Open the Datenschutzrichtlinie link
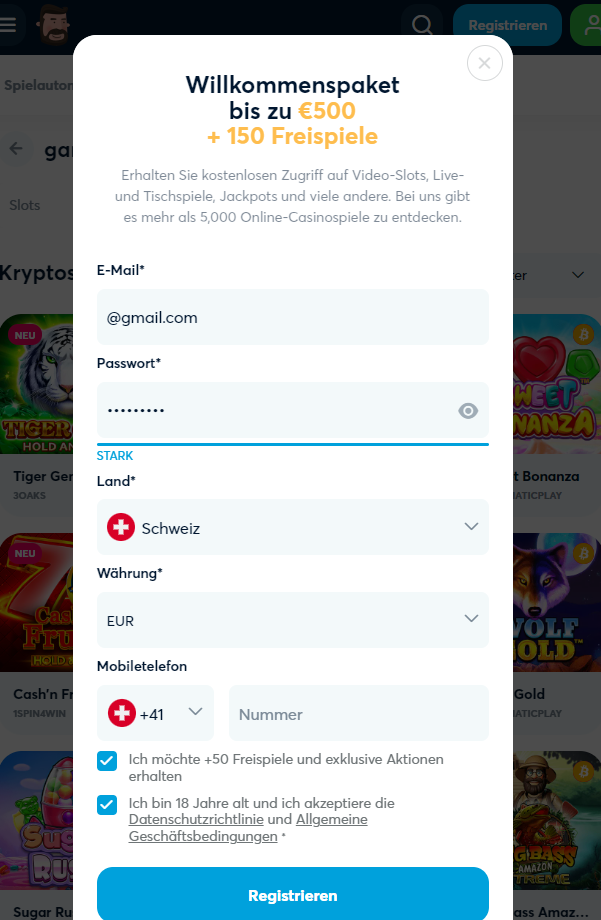The height and width of the screenshot is (920, 601). point(194,818)
